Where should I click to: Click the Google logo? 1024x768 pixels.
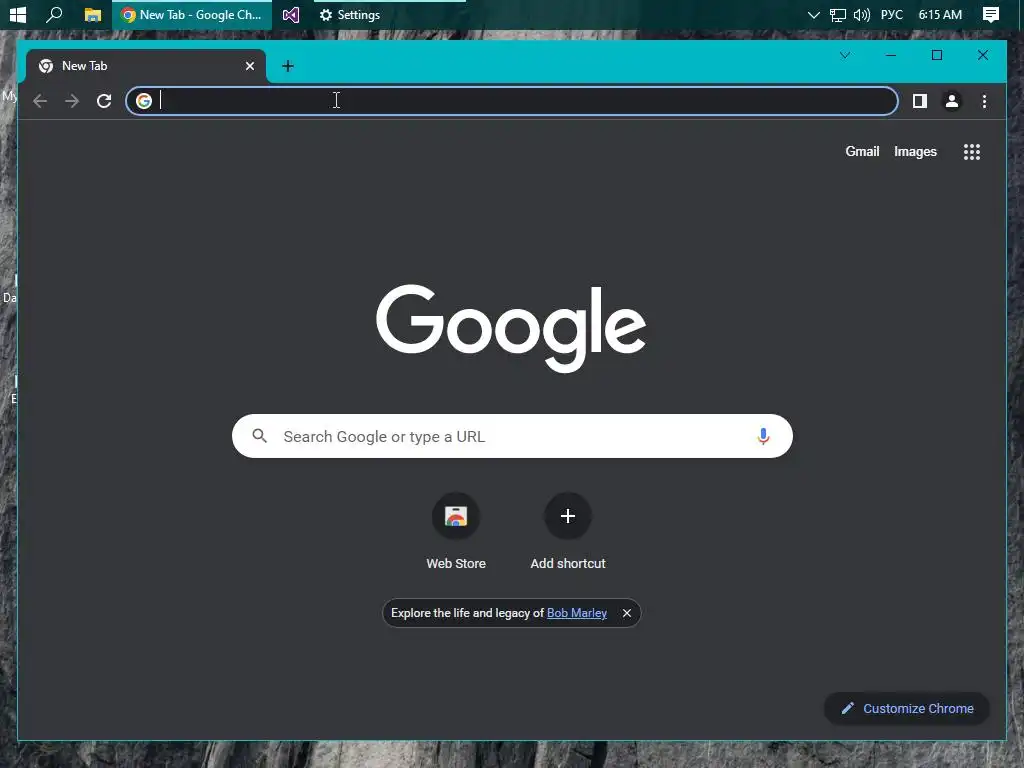point(511,328)
